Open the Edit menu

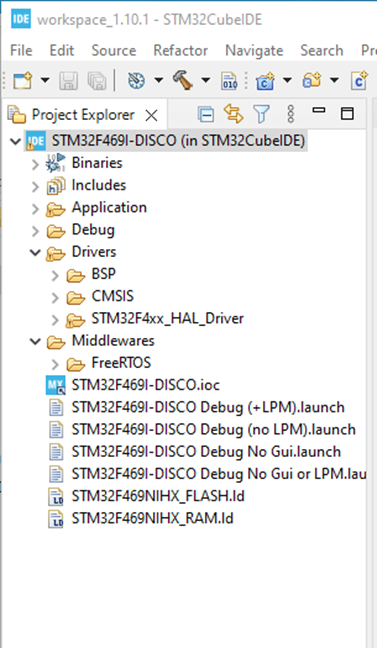pyautogui.click(x=62, y=50)
